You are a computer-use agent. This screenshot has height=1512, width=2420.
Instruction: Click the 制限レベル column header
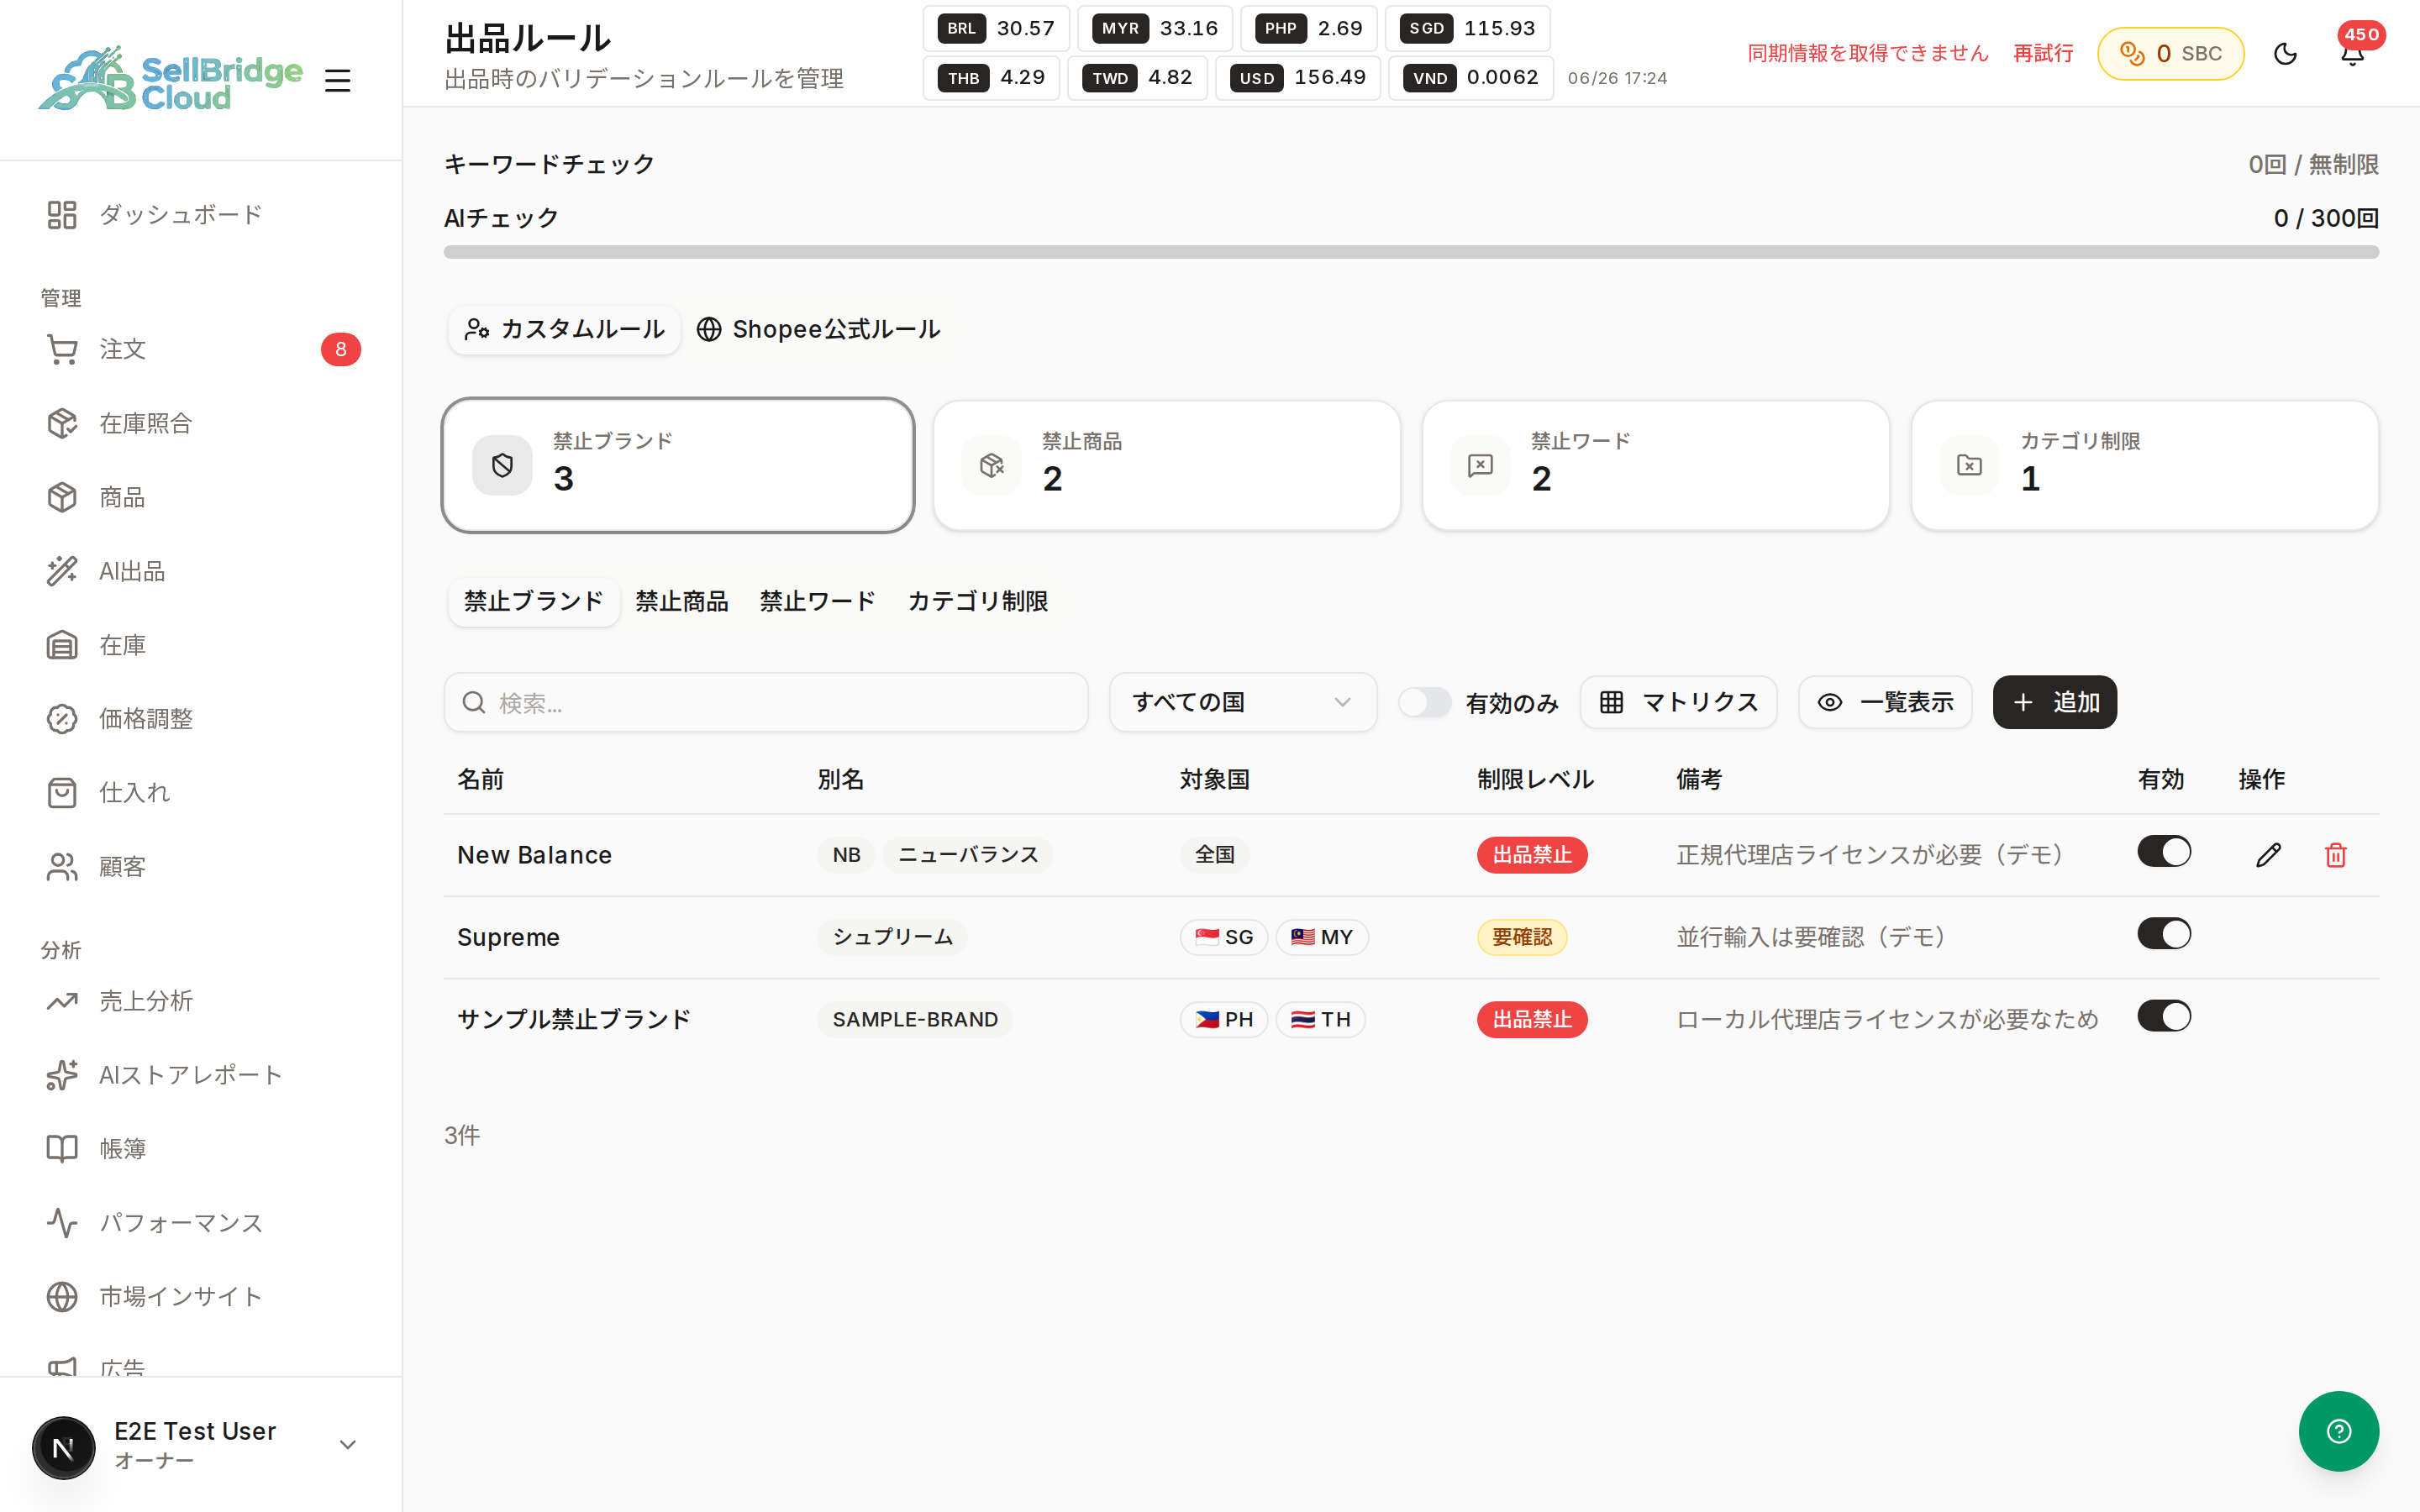pos(1535,780)
